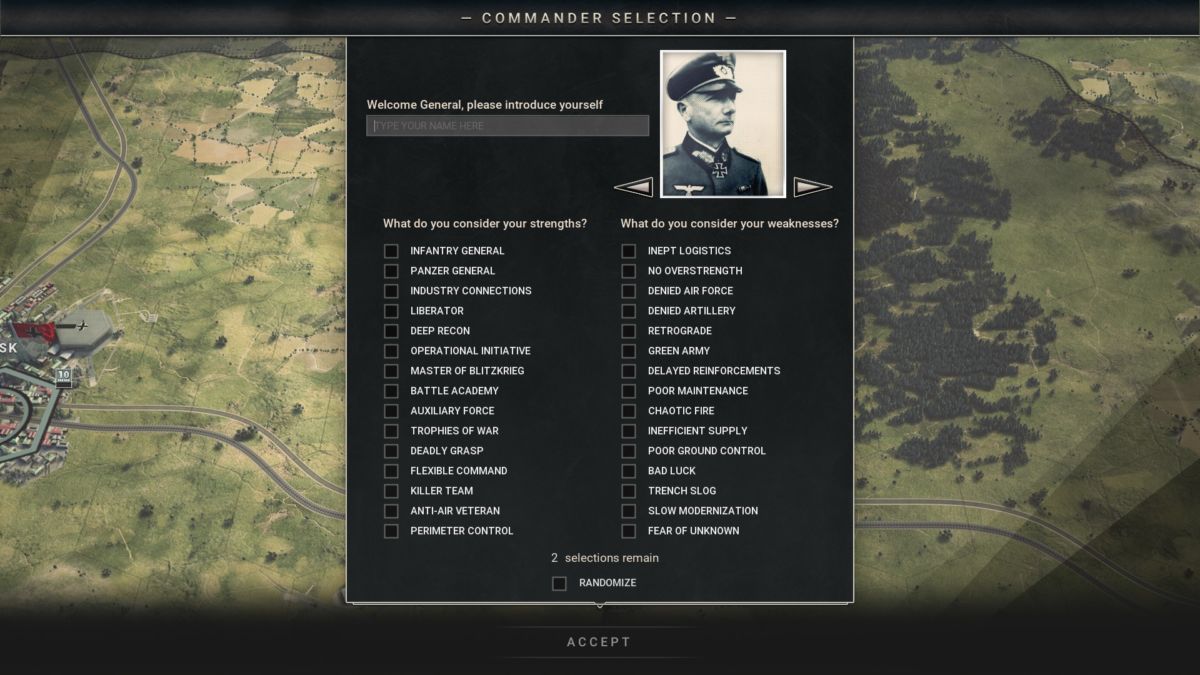Enable the Infantry General strength
This screenshot has height=675, width=1200.
coord(391,251)
